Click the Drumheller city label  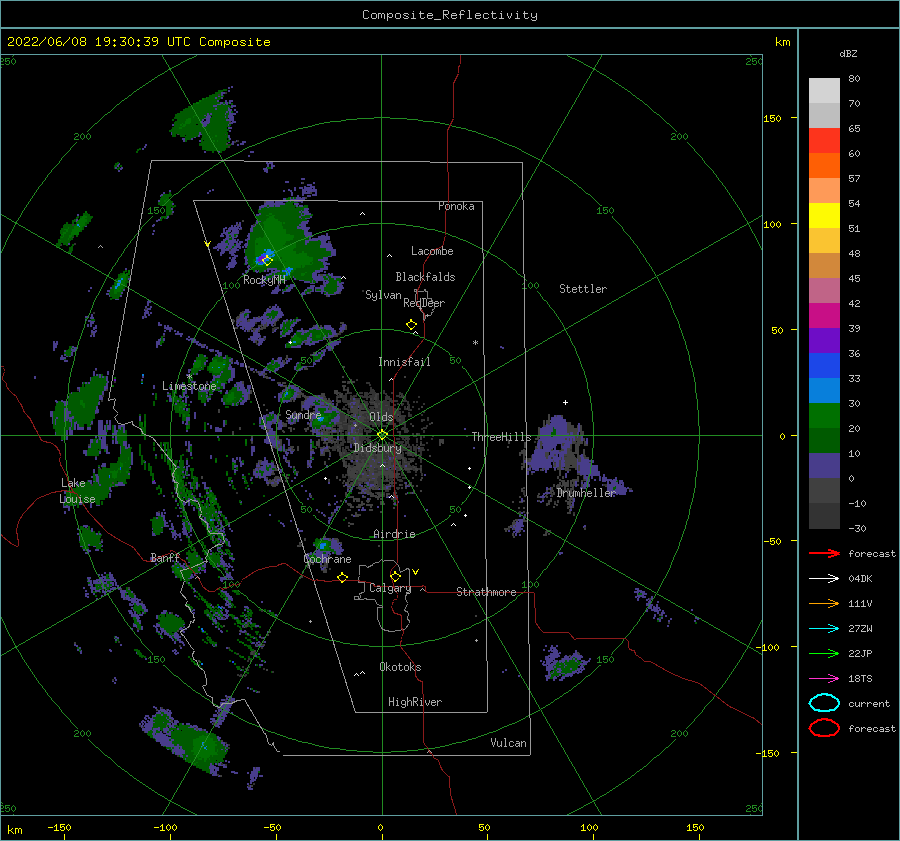[x=586, y=493]
